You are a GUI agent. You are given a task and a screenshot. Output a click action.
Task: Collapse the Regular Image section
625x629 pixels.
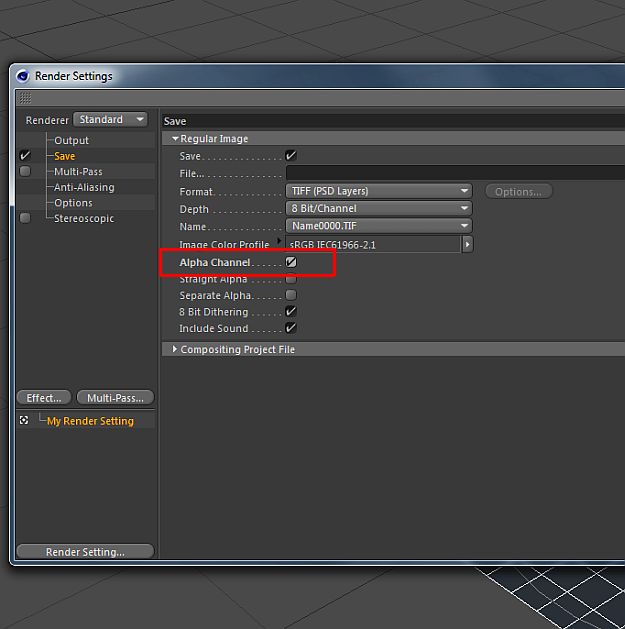[x=175, y=138]
